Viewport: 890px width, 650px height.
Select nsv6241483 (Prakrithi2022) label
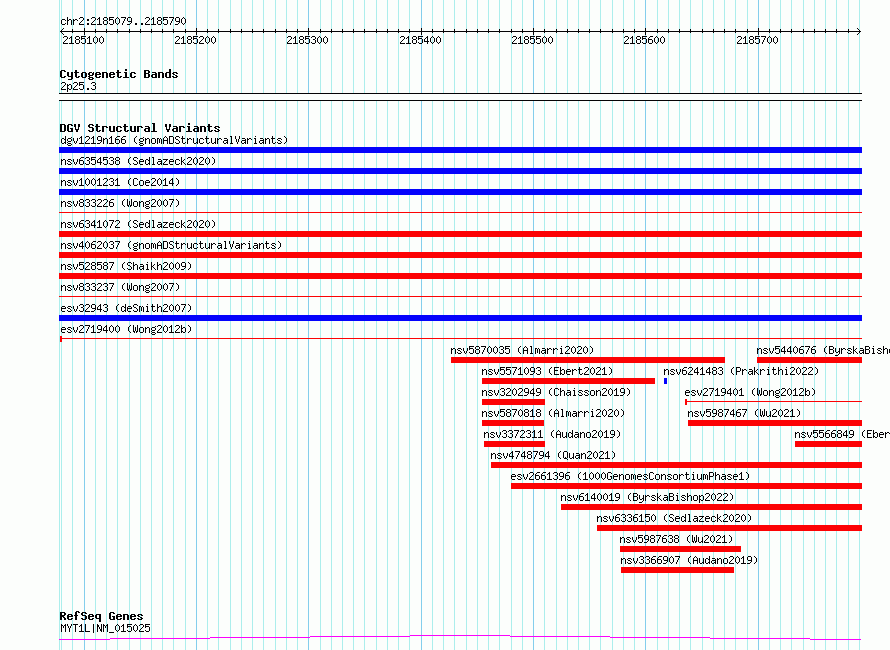[741, 371]
